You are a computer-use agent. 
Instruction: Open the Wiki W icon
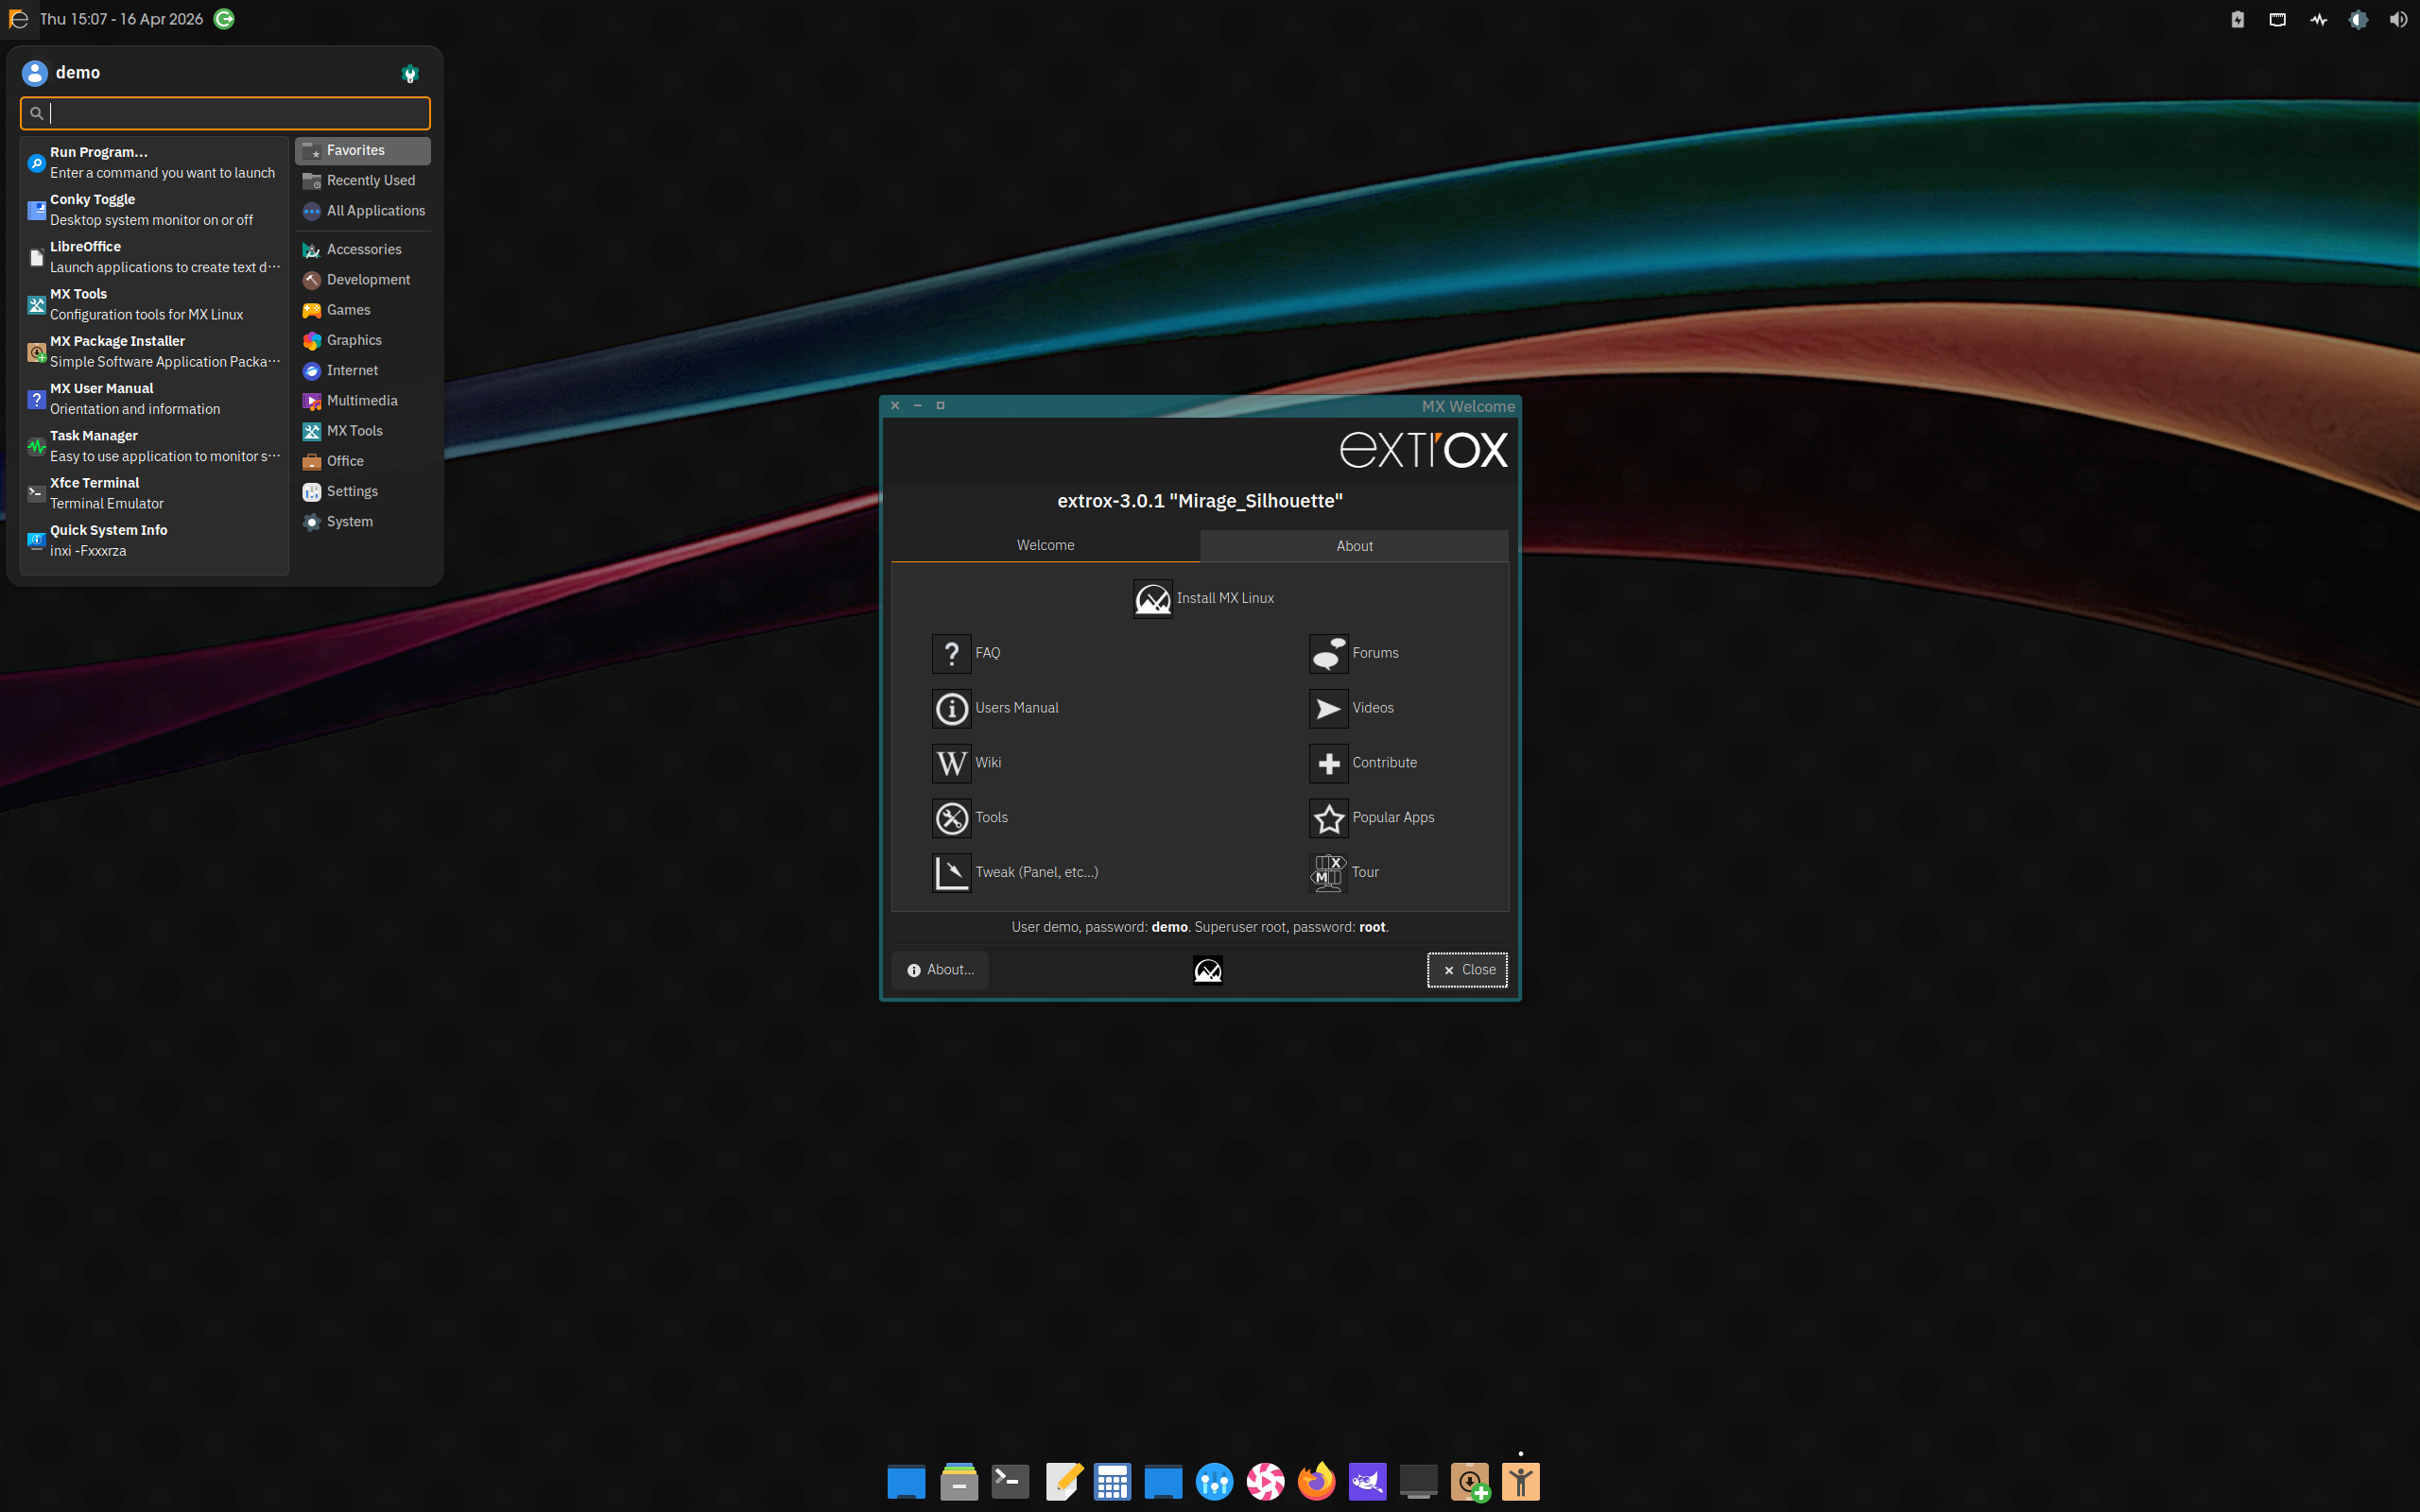951,763
